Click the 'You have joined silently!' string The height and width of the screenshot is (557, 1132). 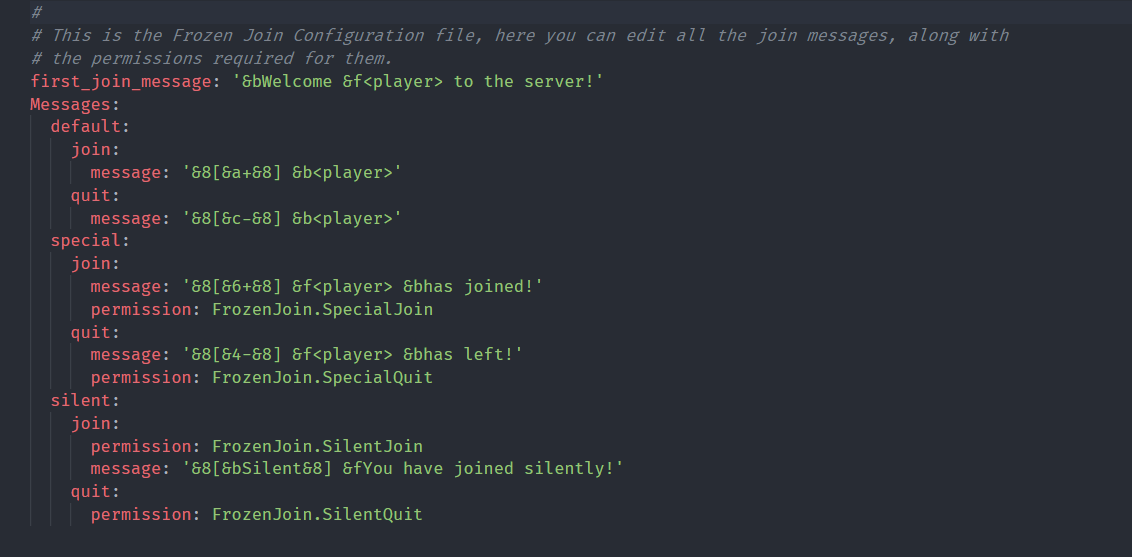403,469
